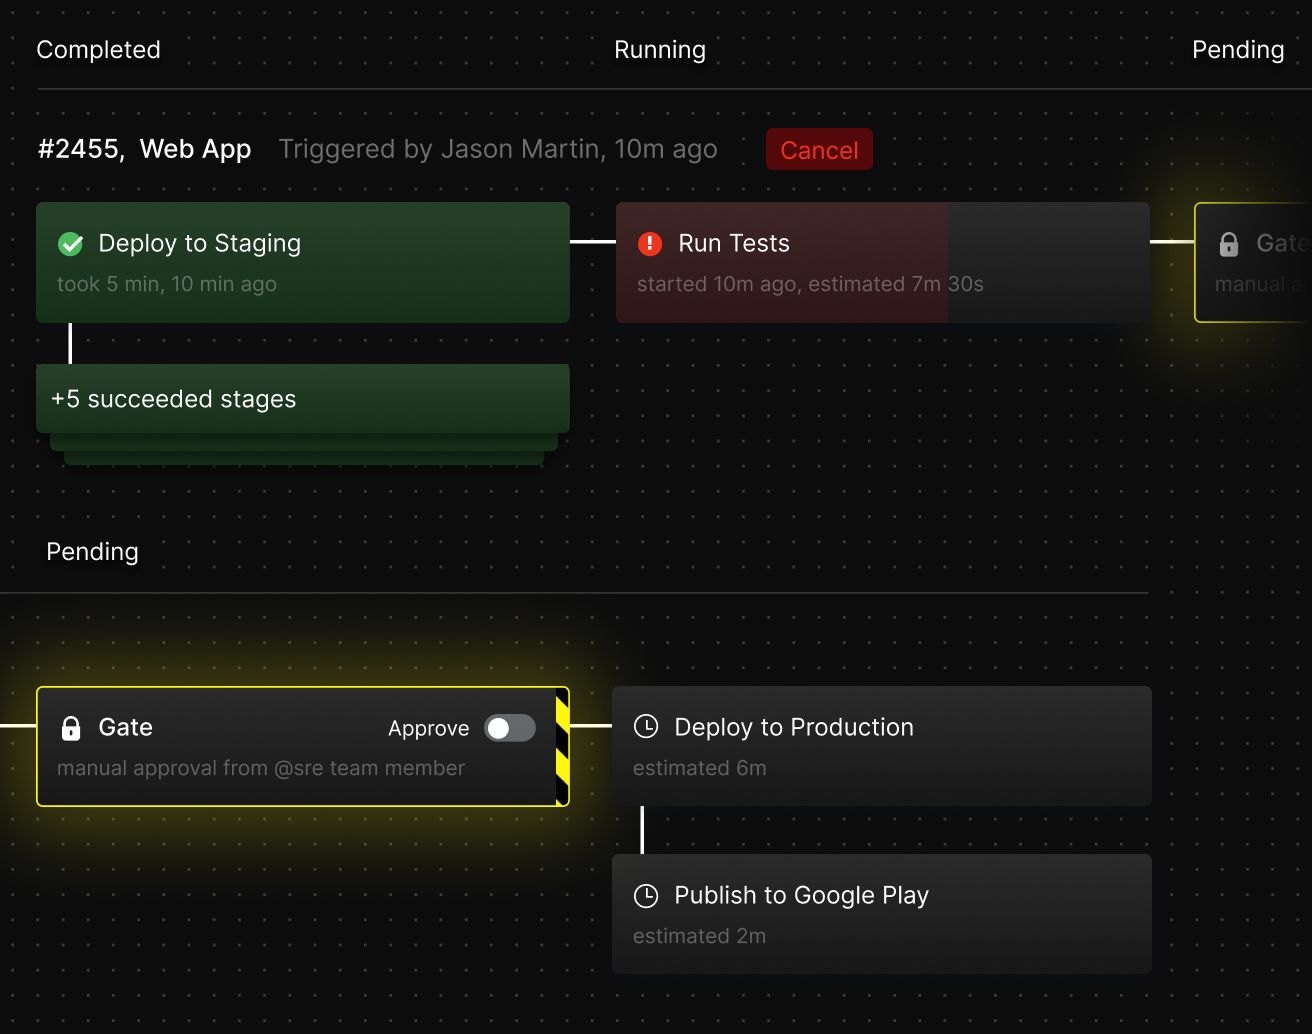Click the #2455, Web App pipeline title
Viewport: 1312px width, 1034px height.
tap(144, 149)
